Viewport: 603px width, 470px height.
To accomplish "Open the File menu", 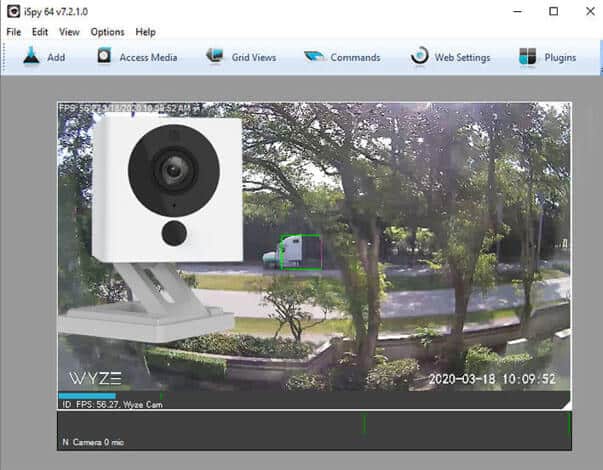I will coord(14,32).
